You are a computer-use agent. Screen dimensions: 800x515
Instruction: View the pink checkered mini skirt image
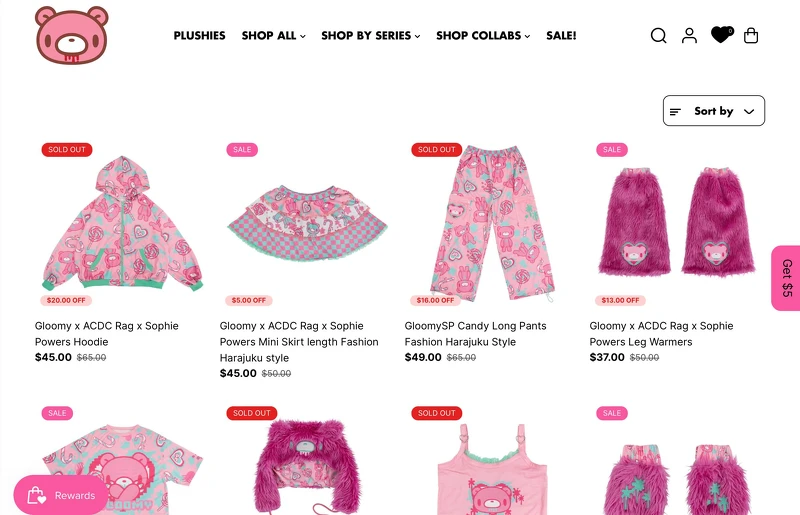click(x=307, y=224)
